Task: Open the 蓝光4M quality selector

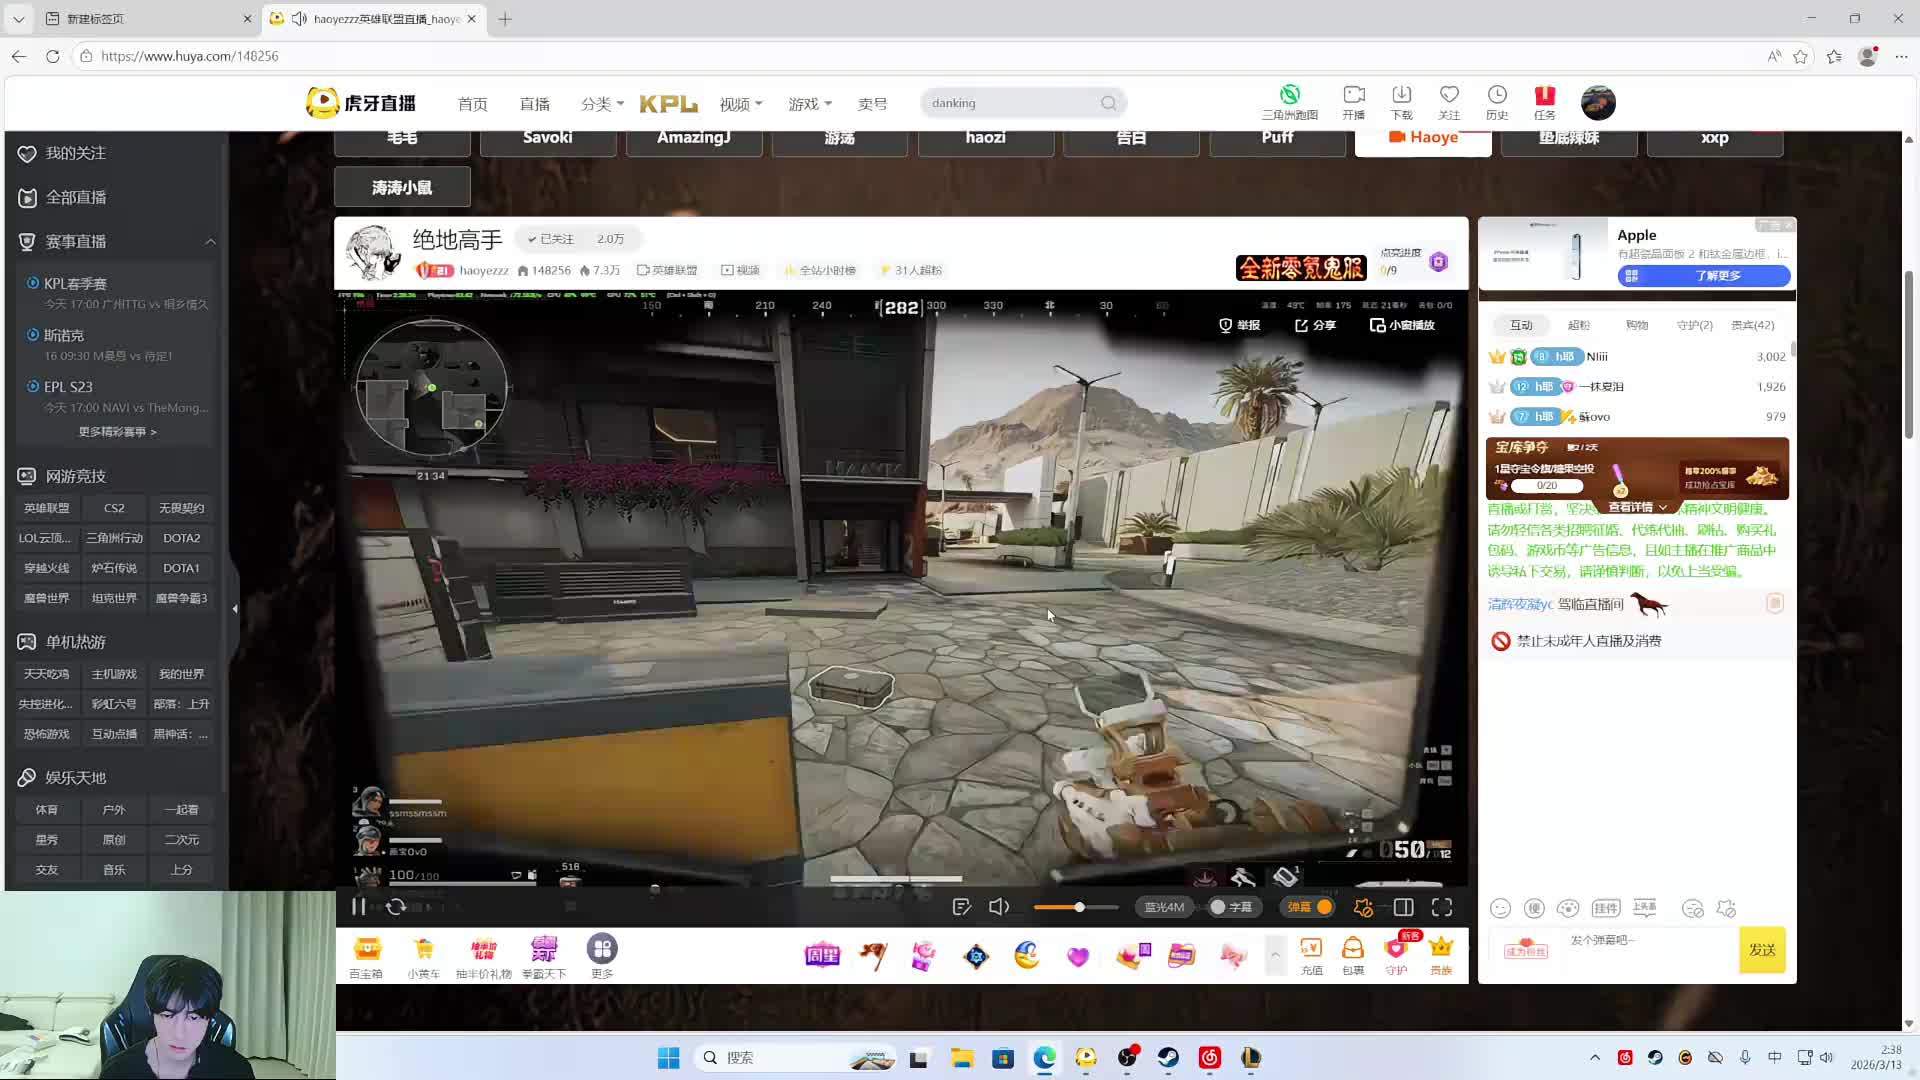Action: 1163,907
